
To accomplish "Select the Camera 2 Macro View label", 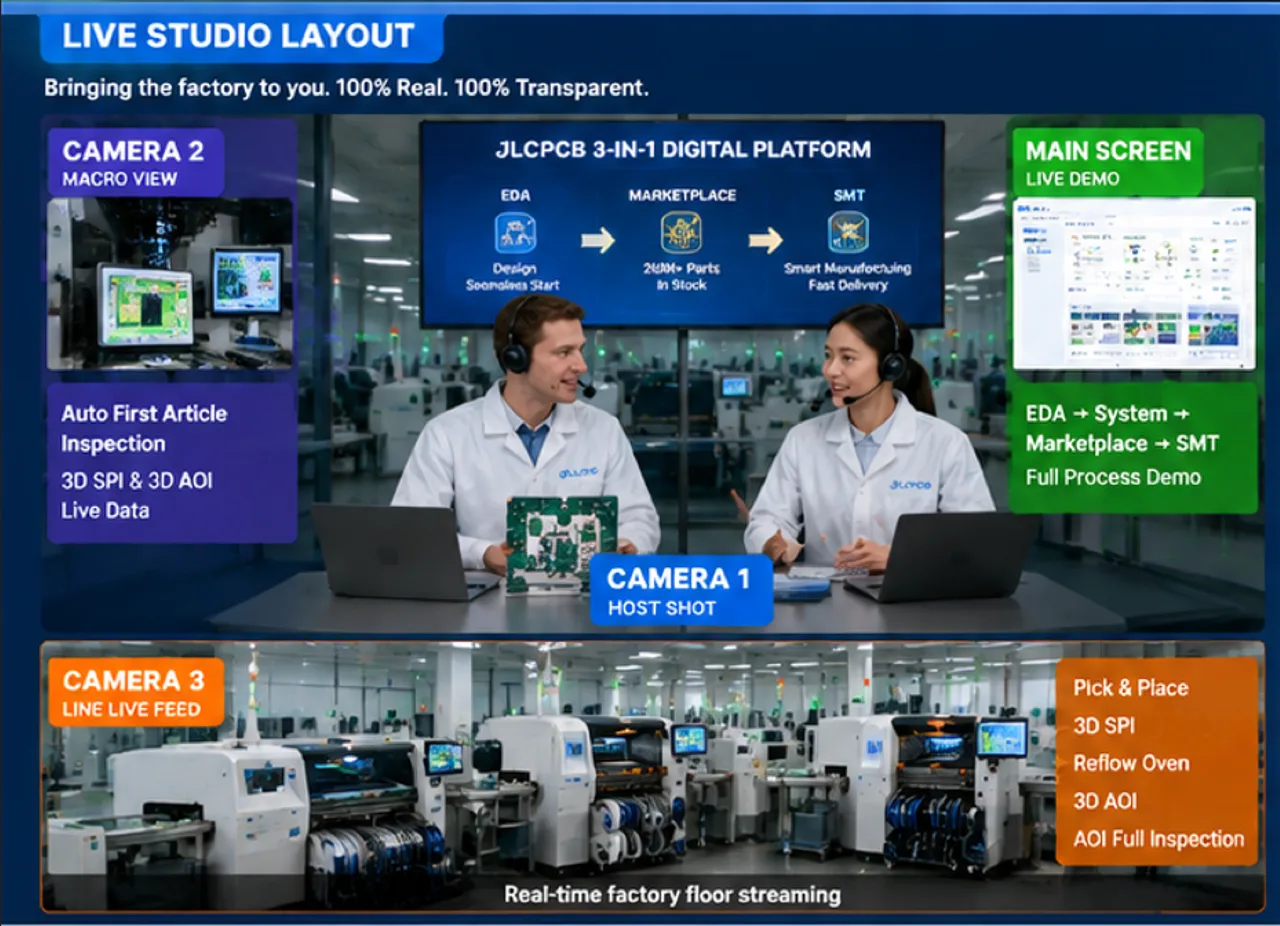I will pyautogui.click(x=136, y=162).
